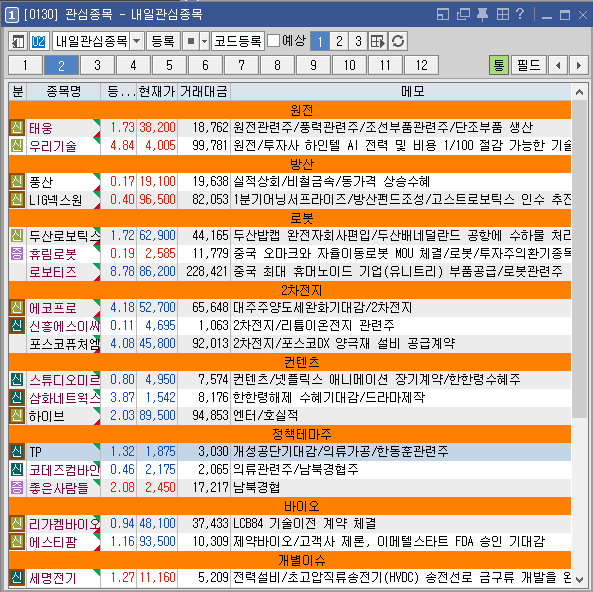Switch to group tab 1
This screenshot has width=593, height=592.
coord(25,65)
